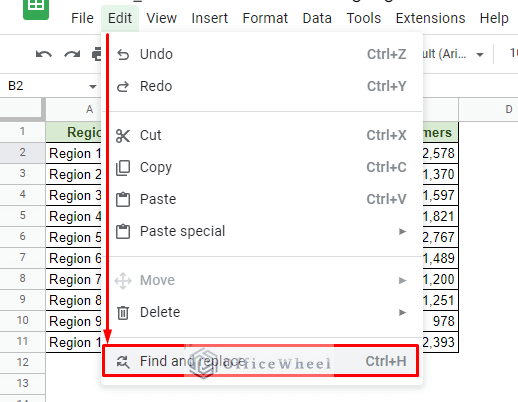
Task: Click cell containing Region 8
Action: tap(74, 300)
